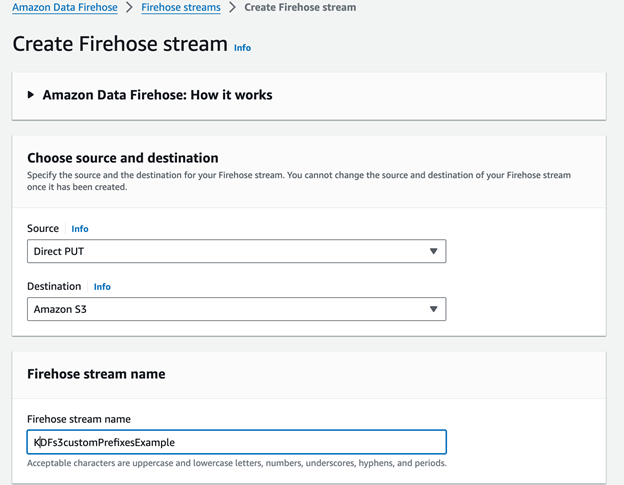Open the Info link next to Destination
Image resolution: width=624 pixels, height=485 pixels.
point(102,287)
